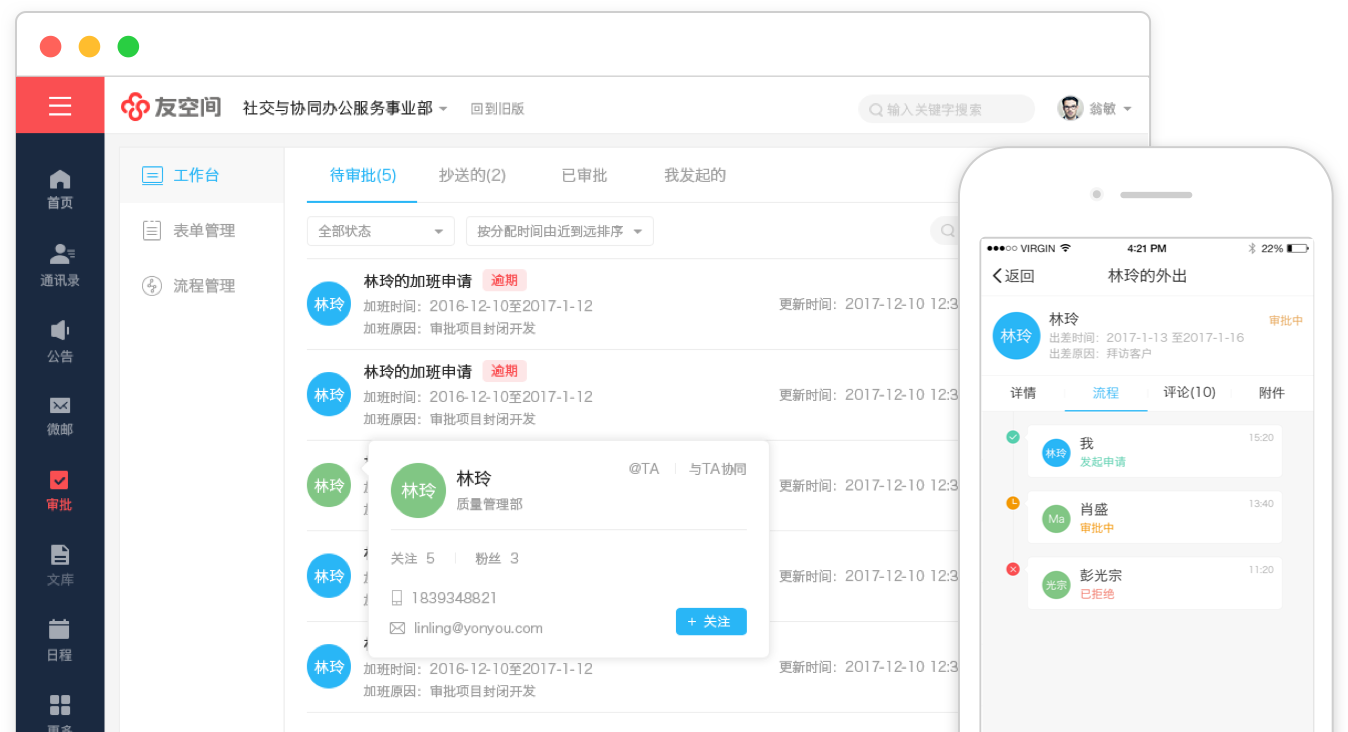Tap 审批中 status on phone header
1348x732 pixels.
[1285, 321]
